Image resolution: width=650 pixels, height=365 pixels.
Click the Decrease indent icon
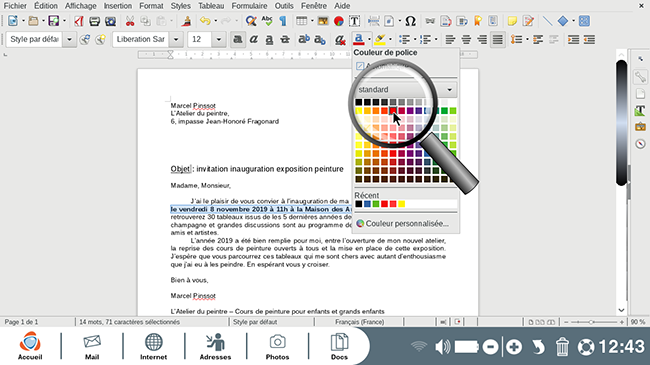tap(589, 39)
